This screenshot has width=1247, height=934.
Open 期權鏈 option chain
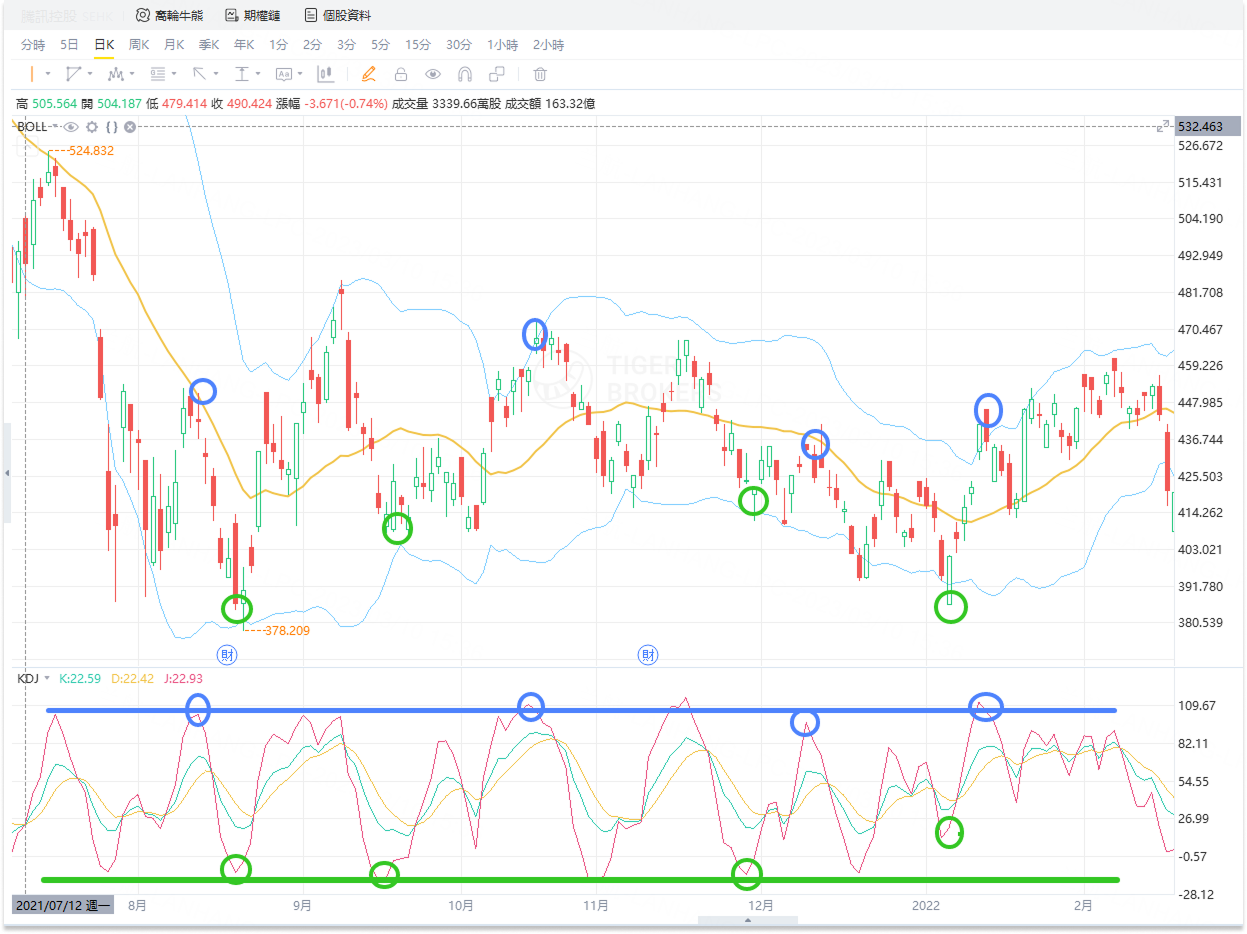click(x=253, y=15)
